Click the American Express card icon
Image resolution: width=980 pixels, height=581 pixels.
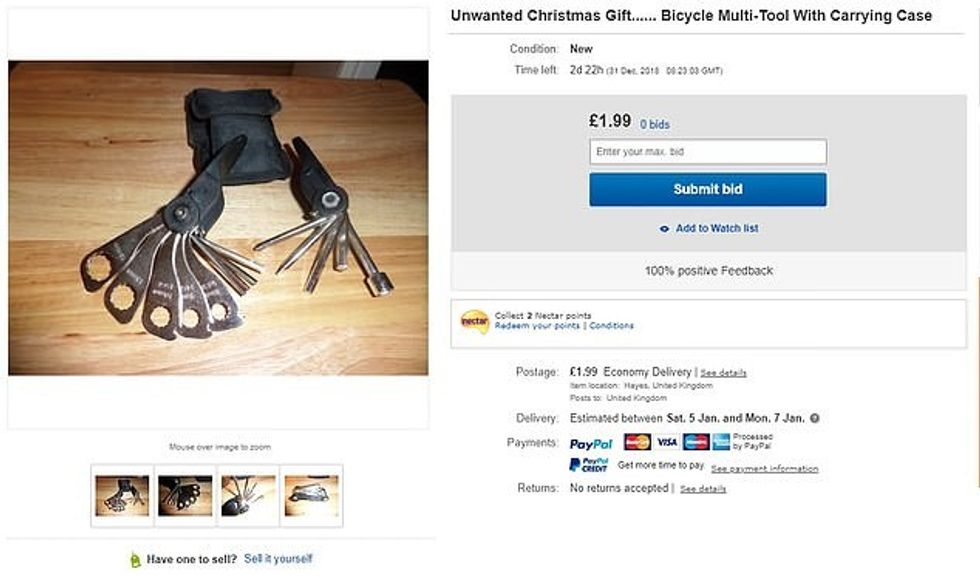coord(721,442)
